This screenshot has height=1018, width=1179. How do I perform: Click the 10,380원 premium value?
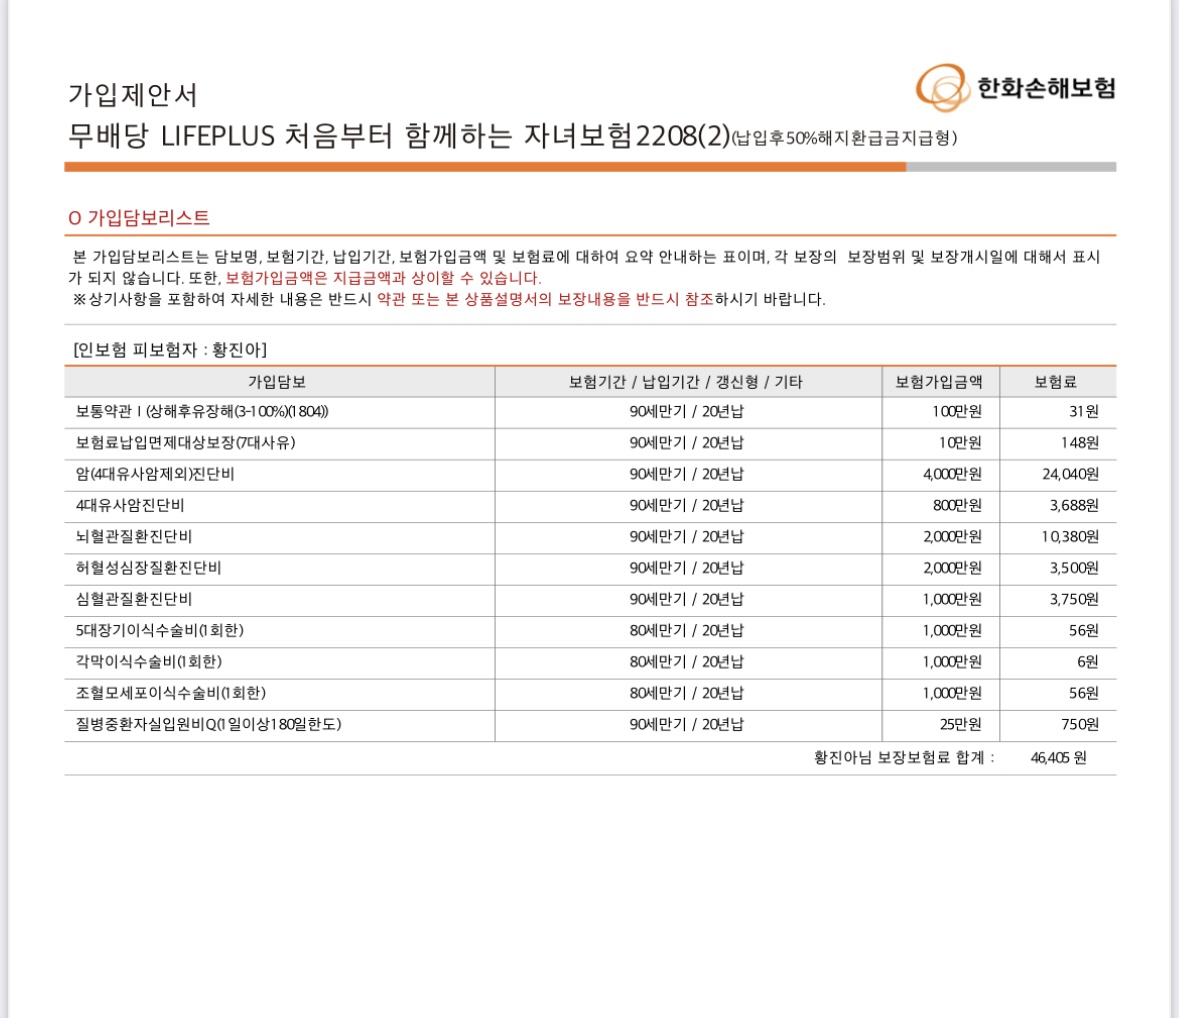coord(1070,537)
